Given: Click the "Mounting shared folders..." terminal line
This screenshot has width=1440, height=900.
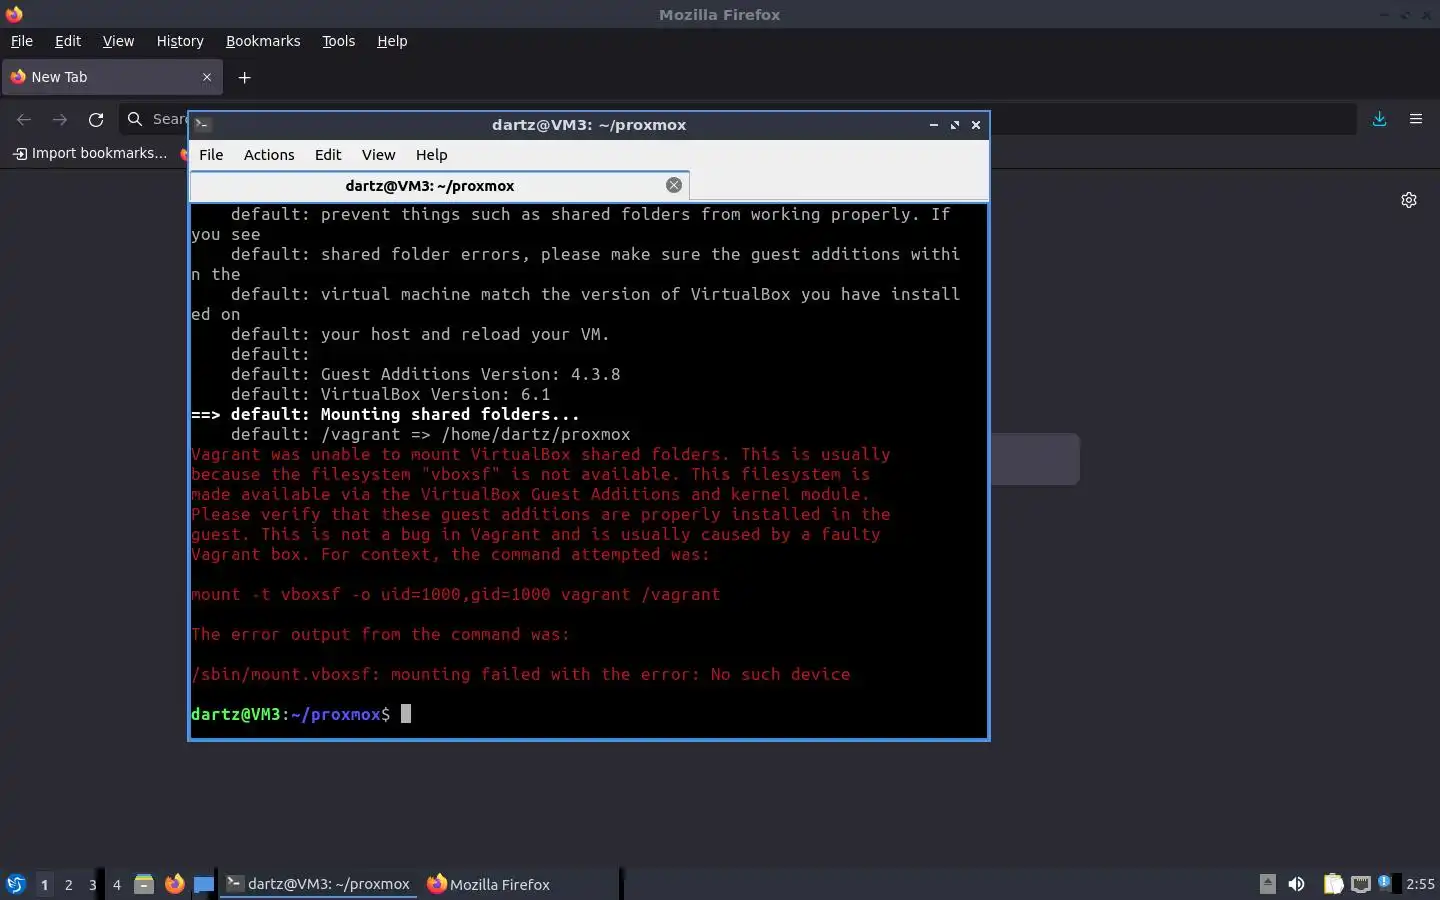Looking at the screenshot, I should [x=385, y=414].
